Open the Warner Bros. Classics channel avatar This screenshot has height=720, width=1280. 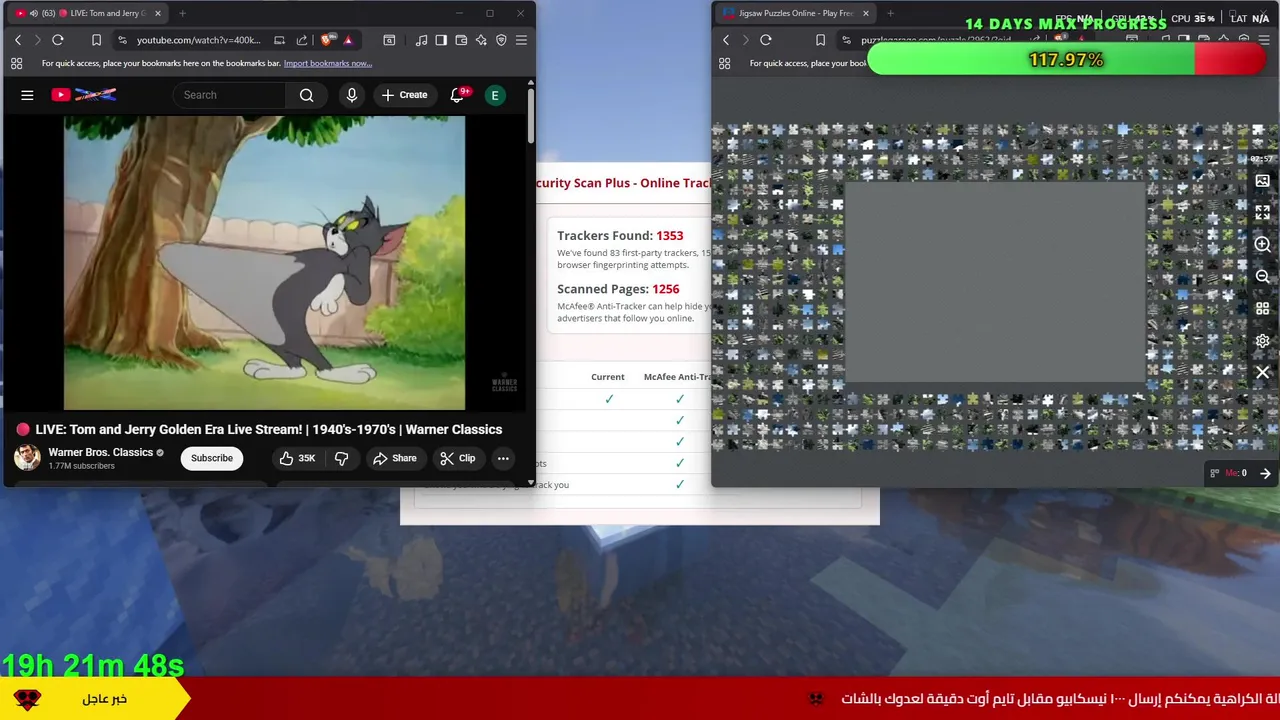pyautogui.click(x=27, y=458)
